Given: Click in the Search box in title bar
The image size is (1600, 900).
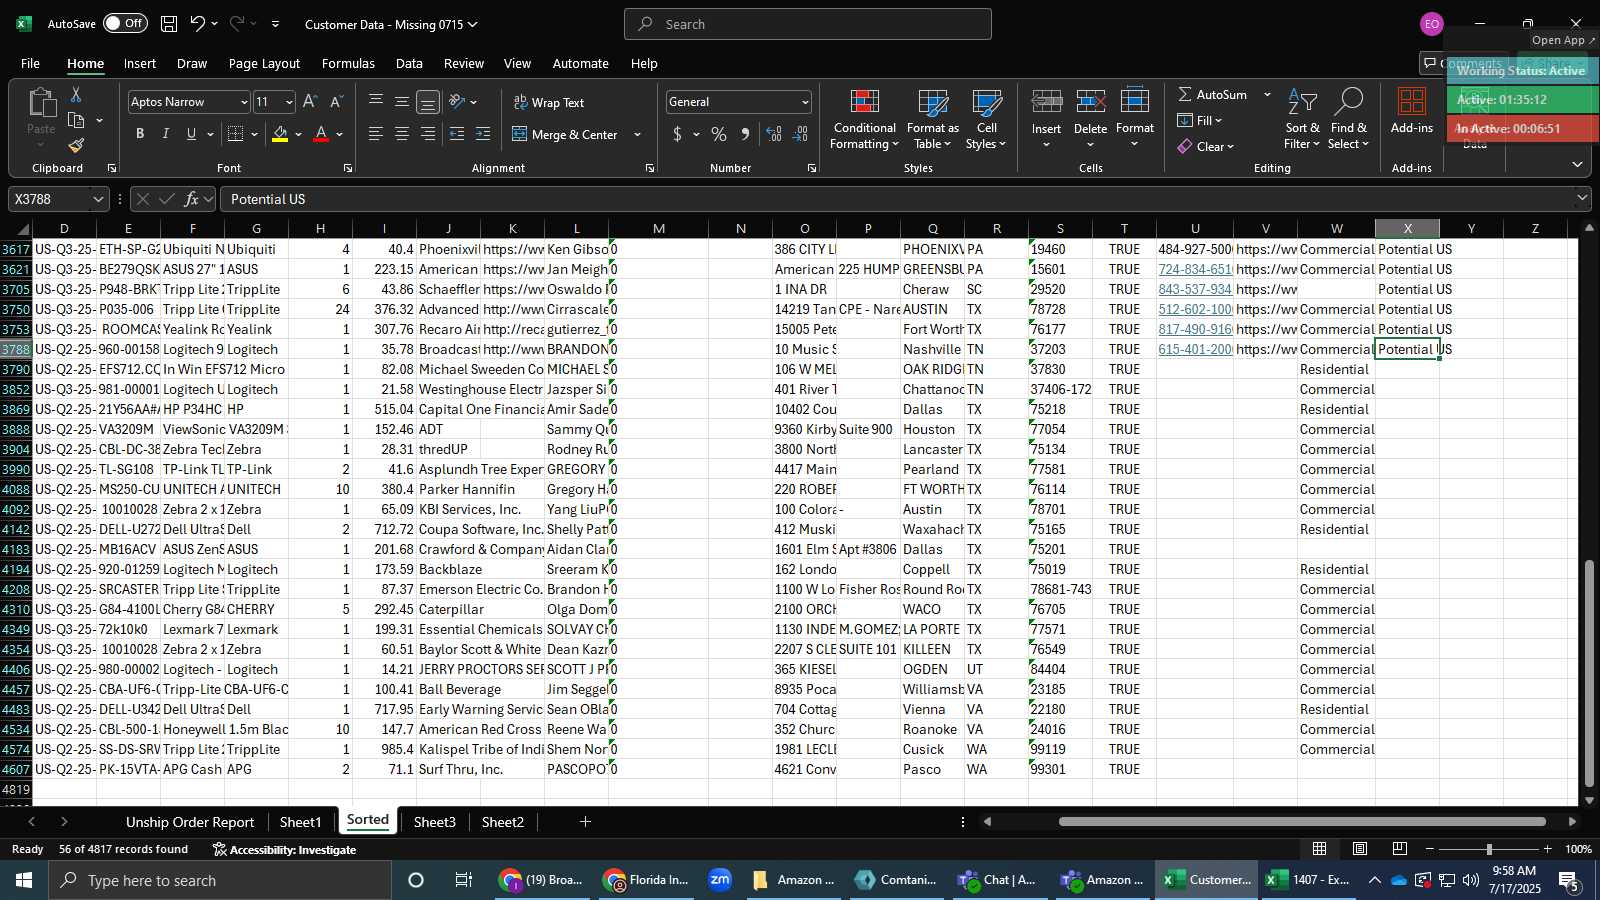Looking at the screenshot, I should [808, 24].
